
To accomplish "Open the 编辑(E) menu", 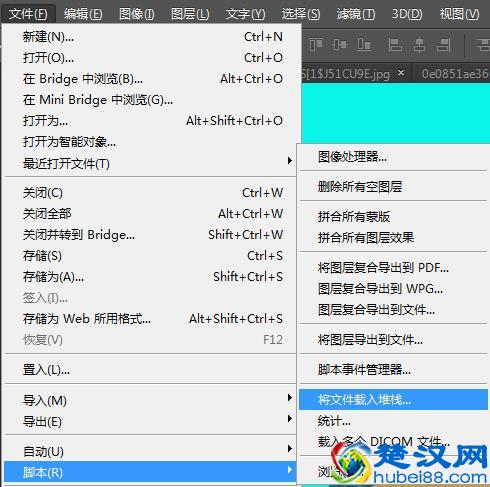I will tap(83, 14).
